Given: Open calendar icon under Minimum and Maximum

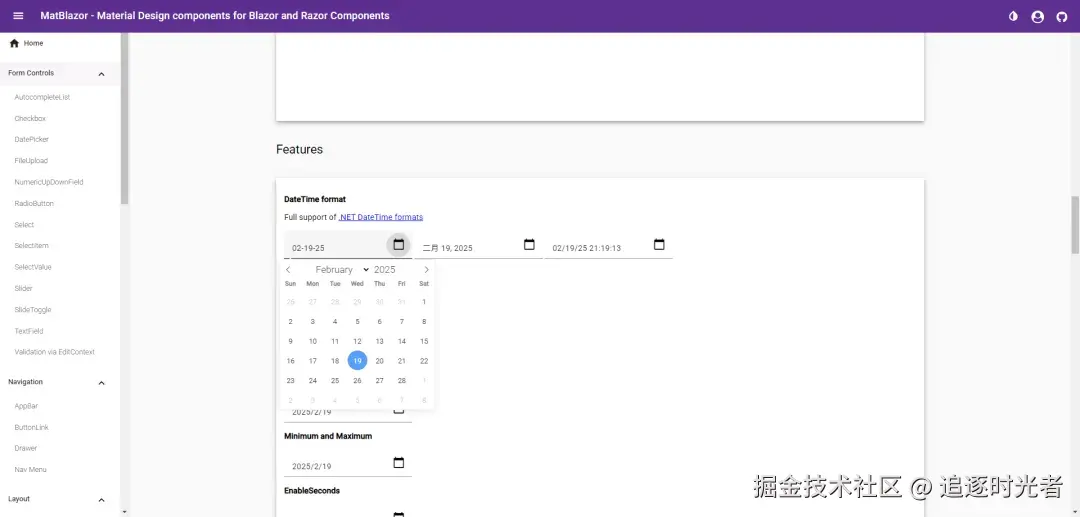Looking at the screenshot, I should (x=399, y=463).
